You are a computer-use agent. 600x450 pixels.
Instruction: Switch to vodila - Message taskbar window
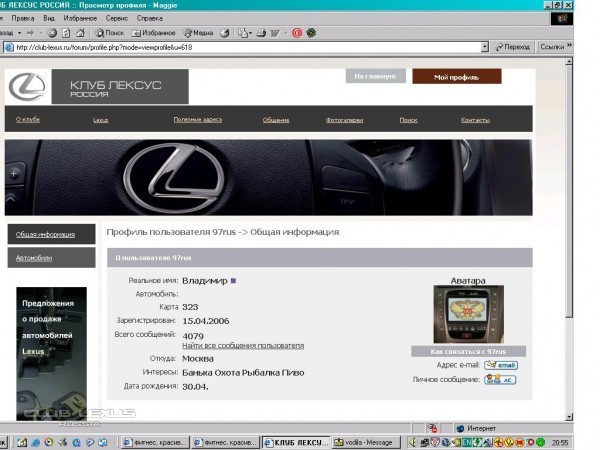(x=365, y=441)
